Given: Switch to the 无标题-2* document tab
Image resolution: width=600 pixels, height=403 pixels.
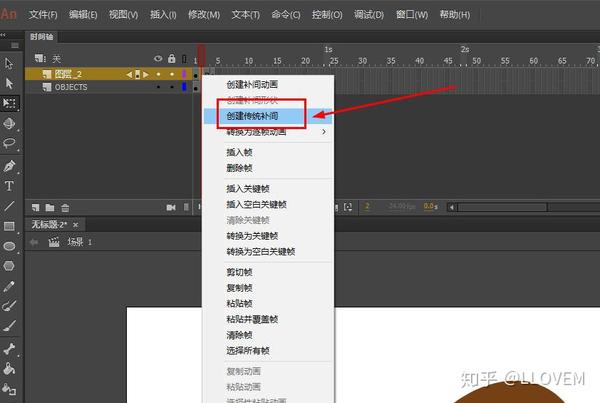Looking at the screenshot, I should tap(49, 225).
